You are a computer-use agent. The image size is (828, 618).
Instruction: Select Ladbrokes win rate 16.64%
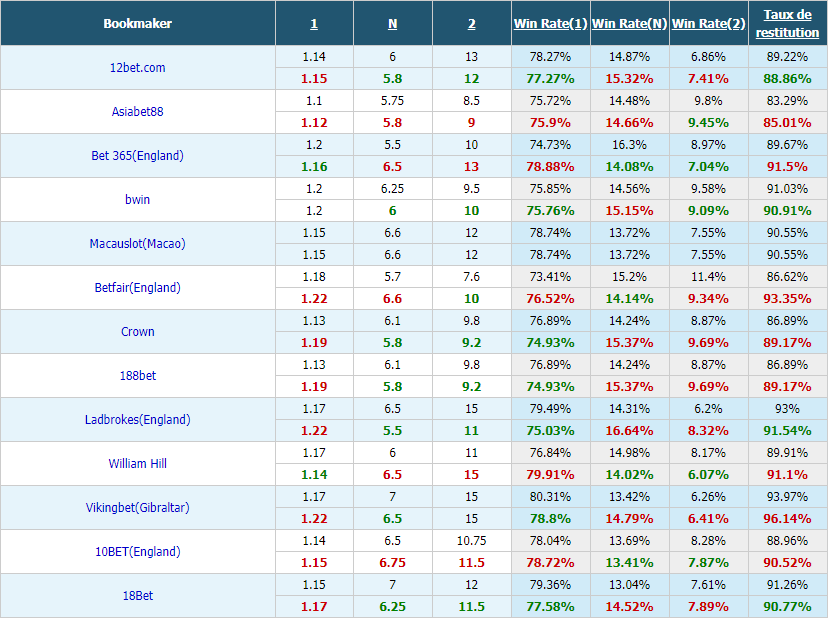(x=629, y=430)
